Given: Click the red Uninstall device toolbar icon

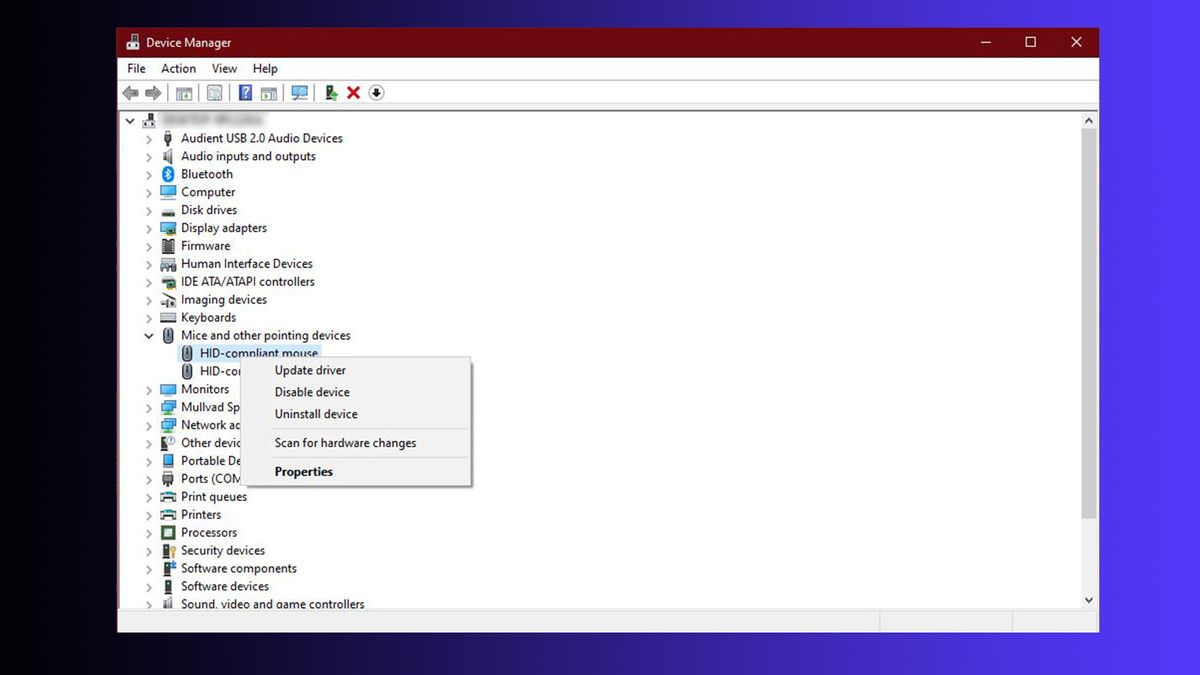Looking at the screenshot, I should tap(353, 92).
